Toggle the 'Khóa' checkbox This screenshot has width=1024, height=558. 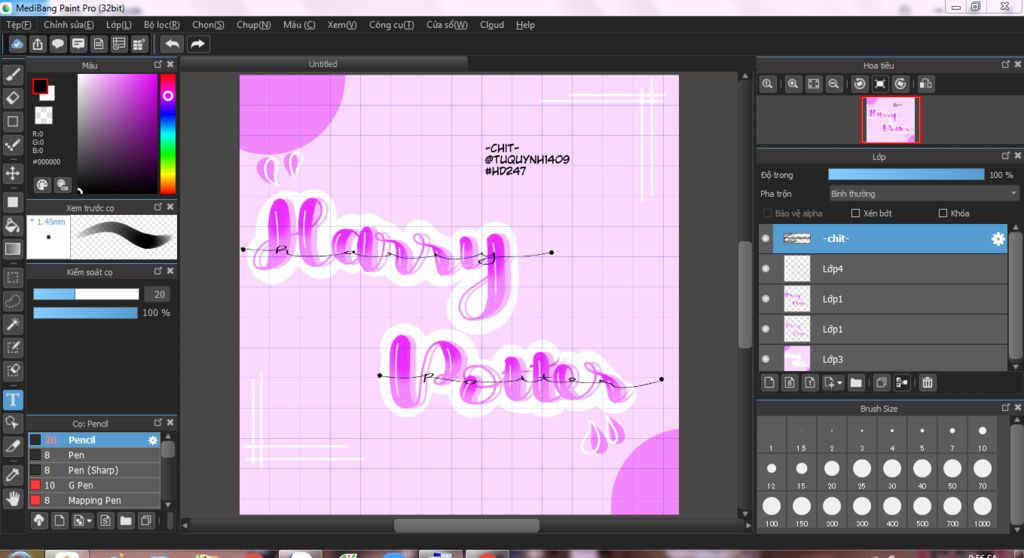[x=943, y=213]
